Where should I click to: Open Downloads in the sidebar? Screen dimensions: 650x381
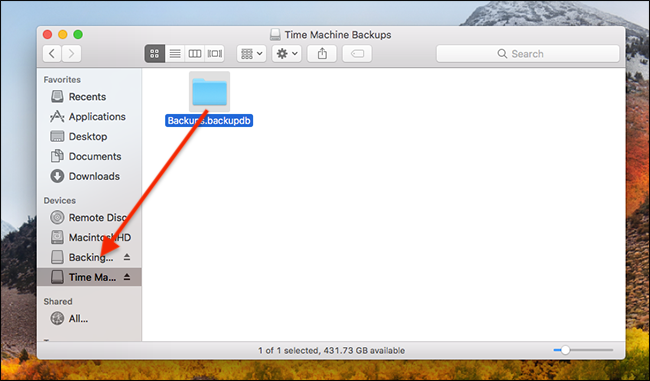[x=89, y=176]
